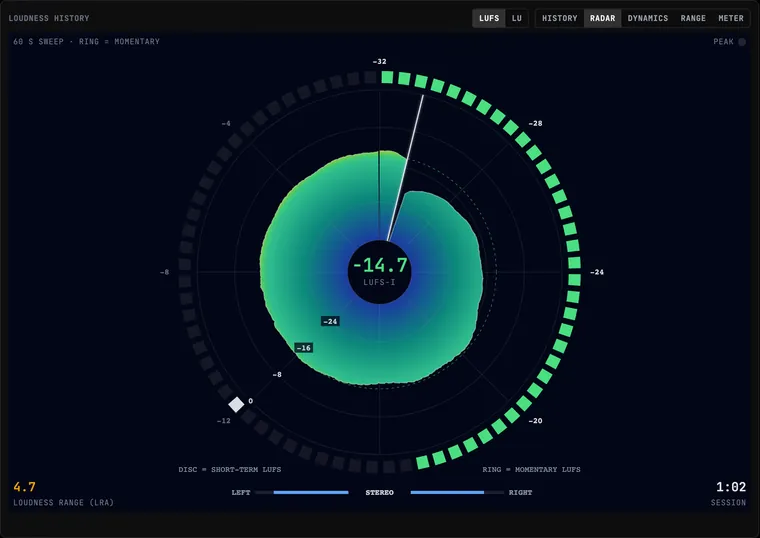Image resolution: width=760 pixels, height=538 pixels.
Task: Click the -32 ring scale label
Action: click(x=380, y=62)
